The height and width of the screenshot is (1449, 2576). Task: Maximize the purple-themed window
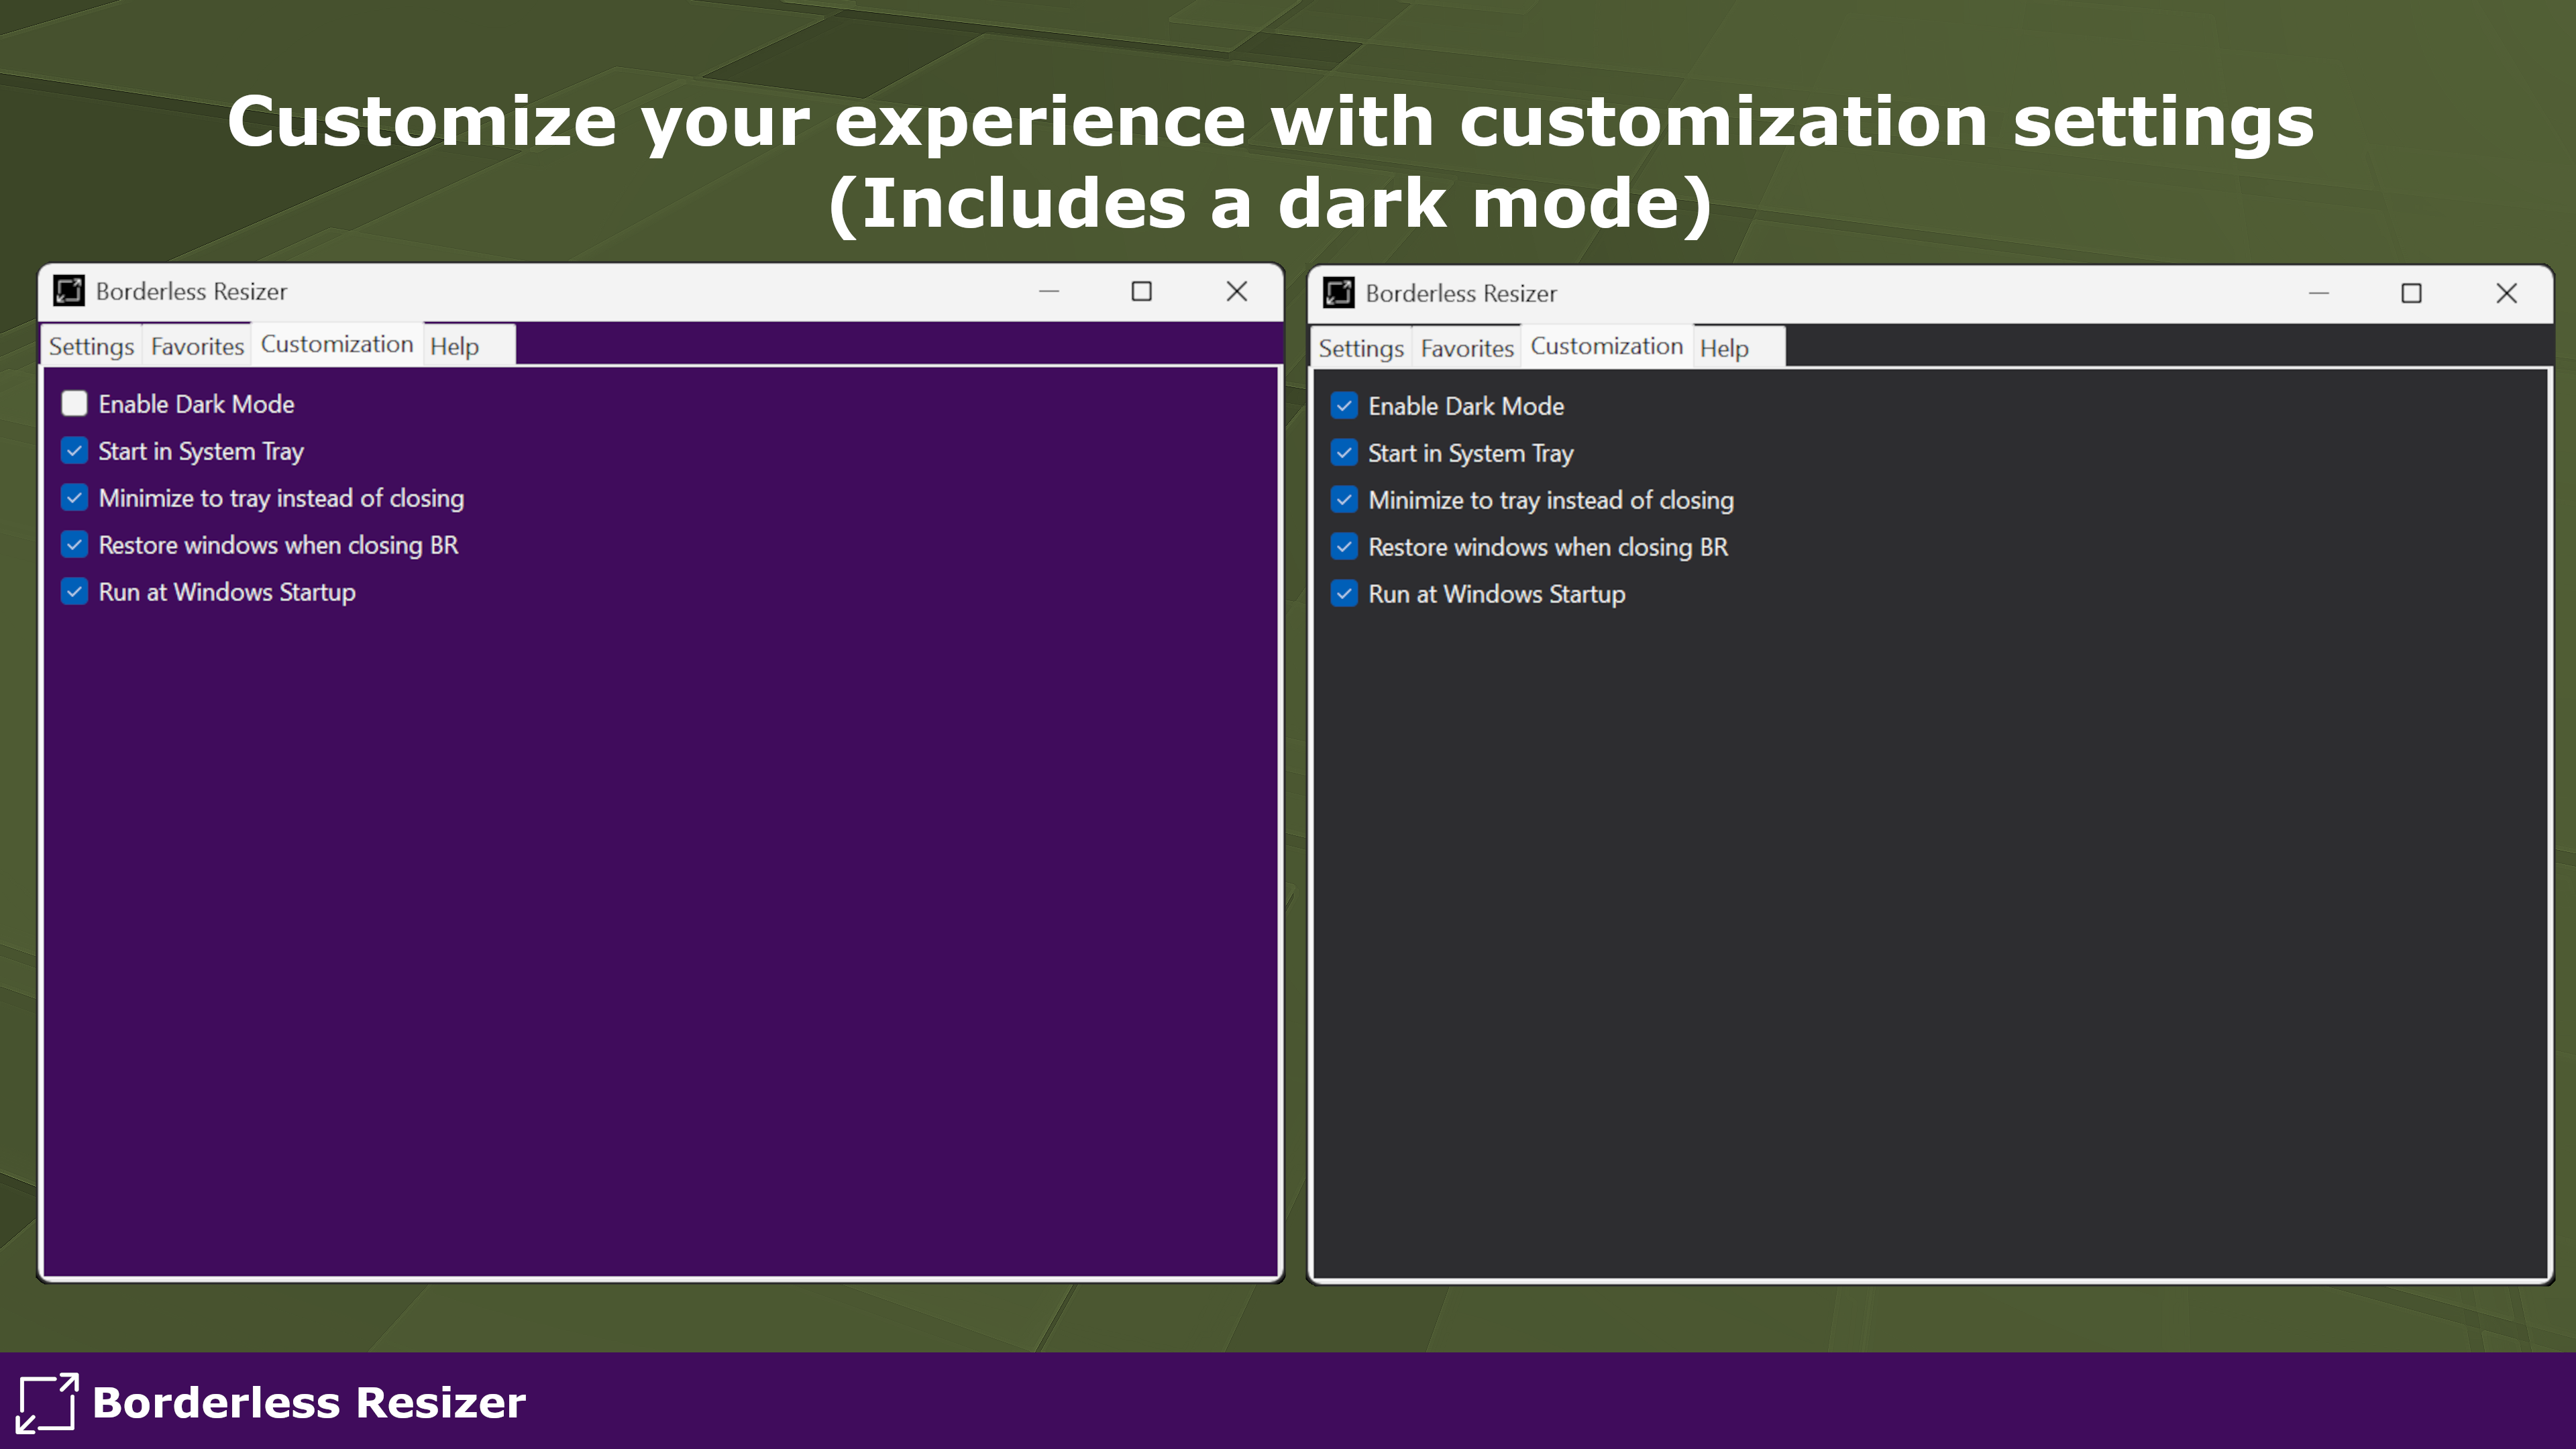coord(1141,291)
